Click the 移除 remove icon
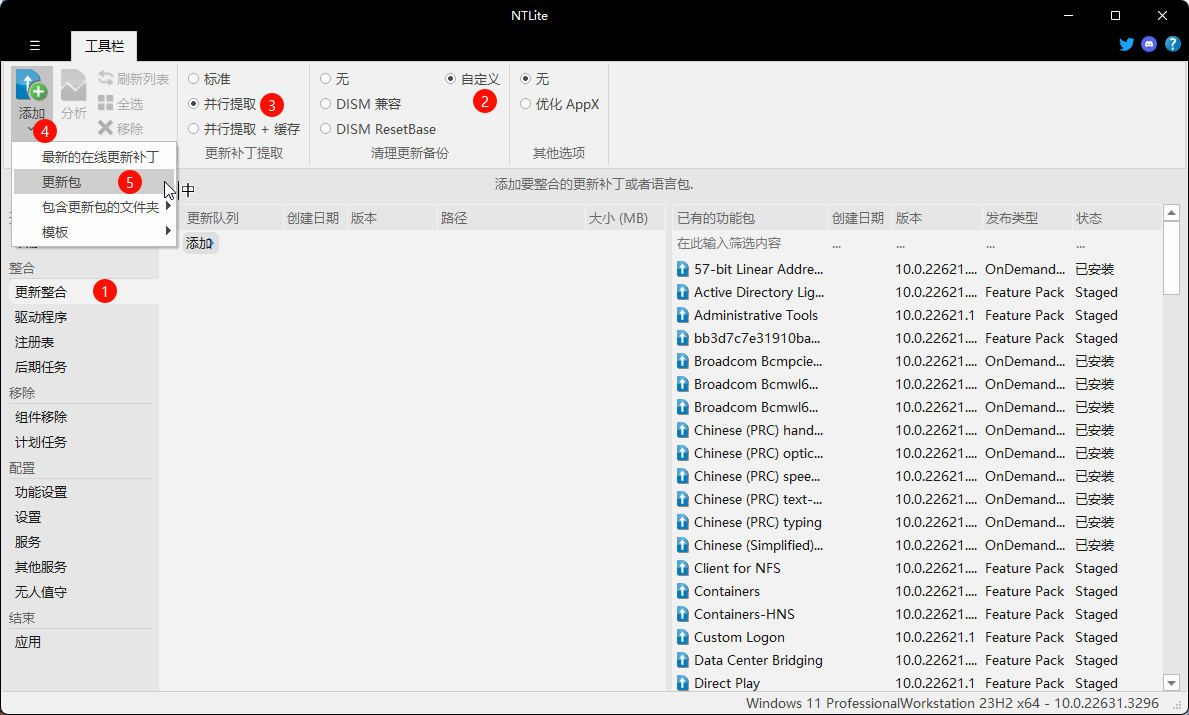 click(x=105, y=128)
